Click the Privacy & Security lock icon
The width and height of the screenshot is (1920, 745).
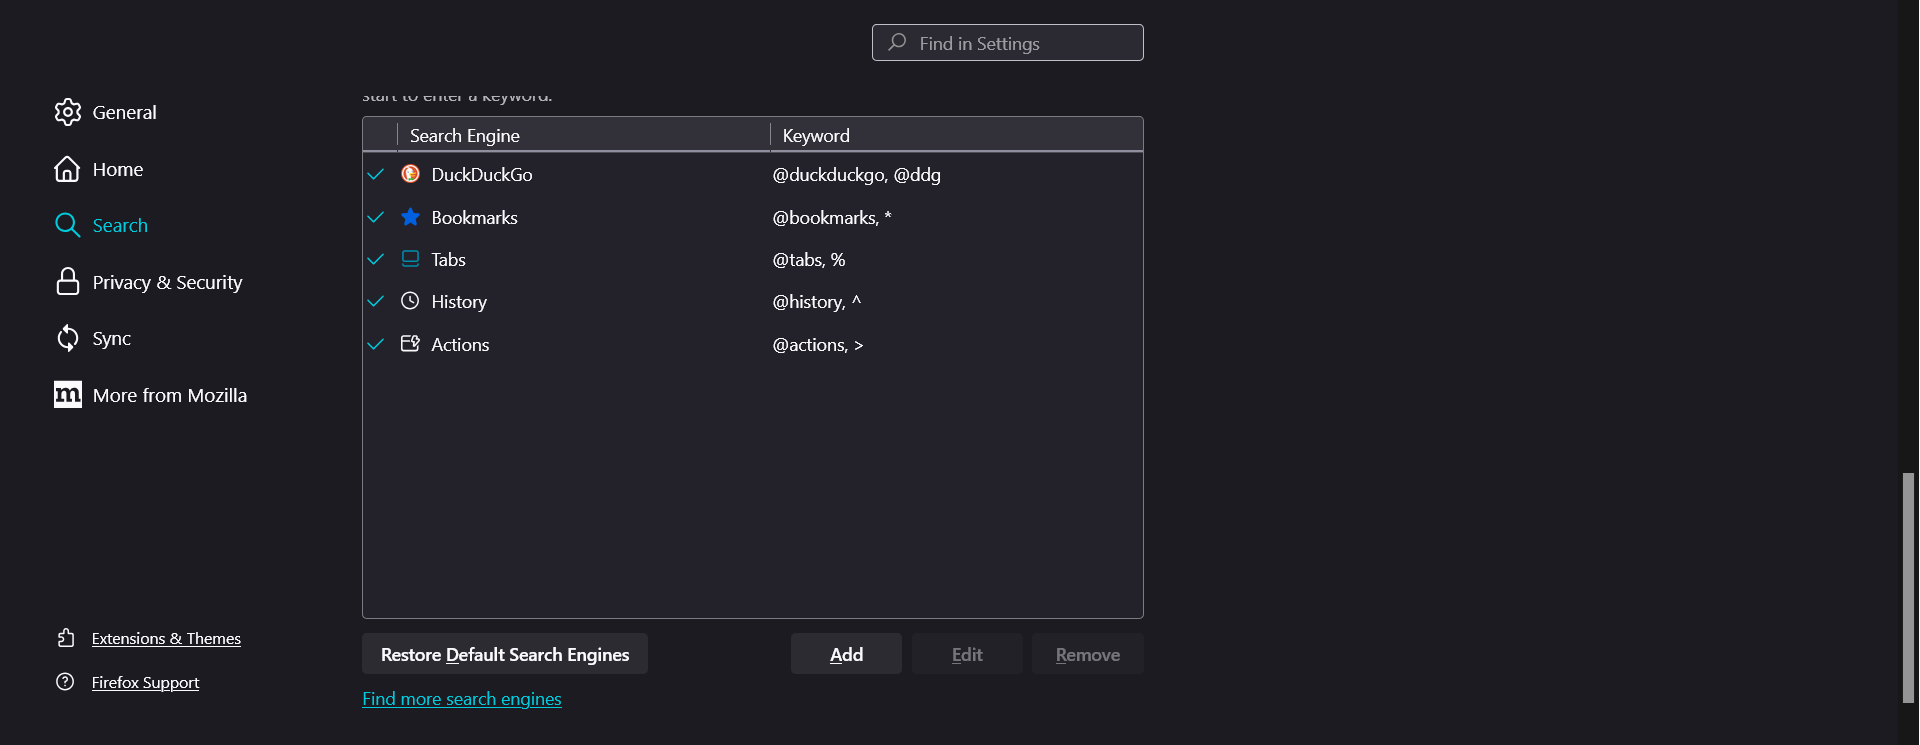67,282
